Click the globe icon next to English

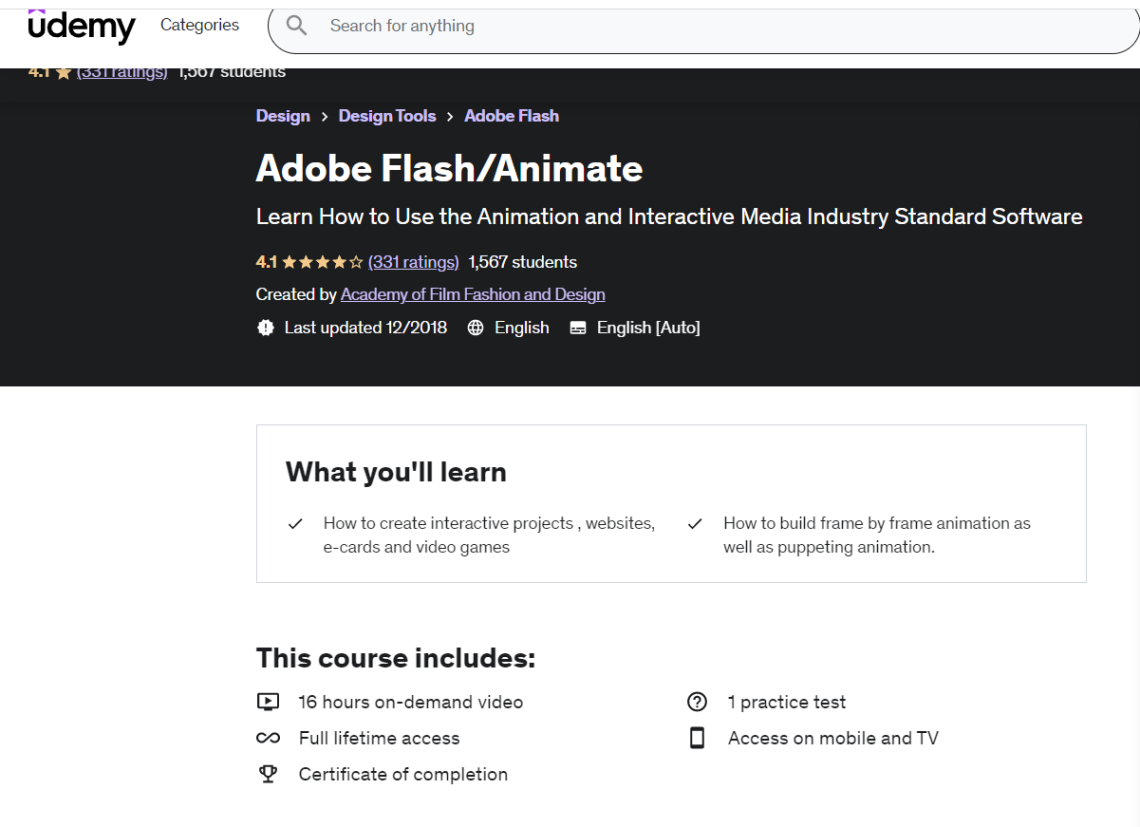(x=475, y=327)
